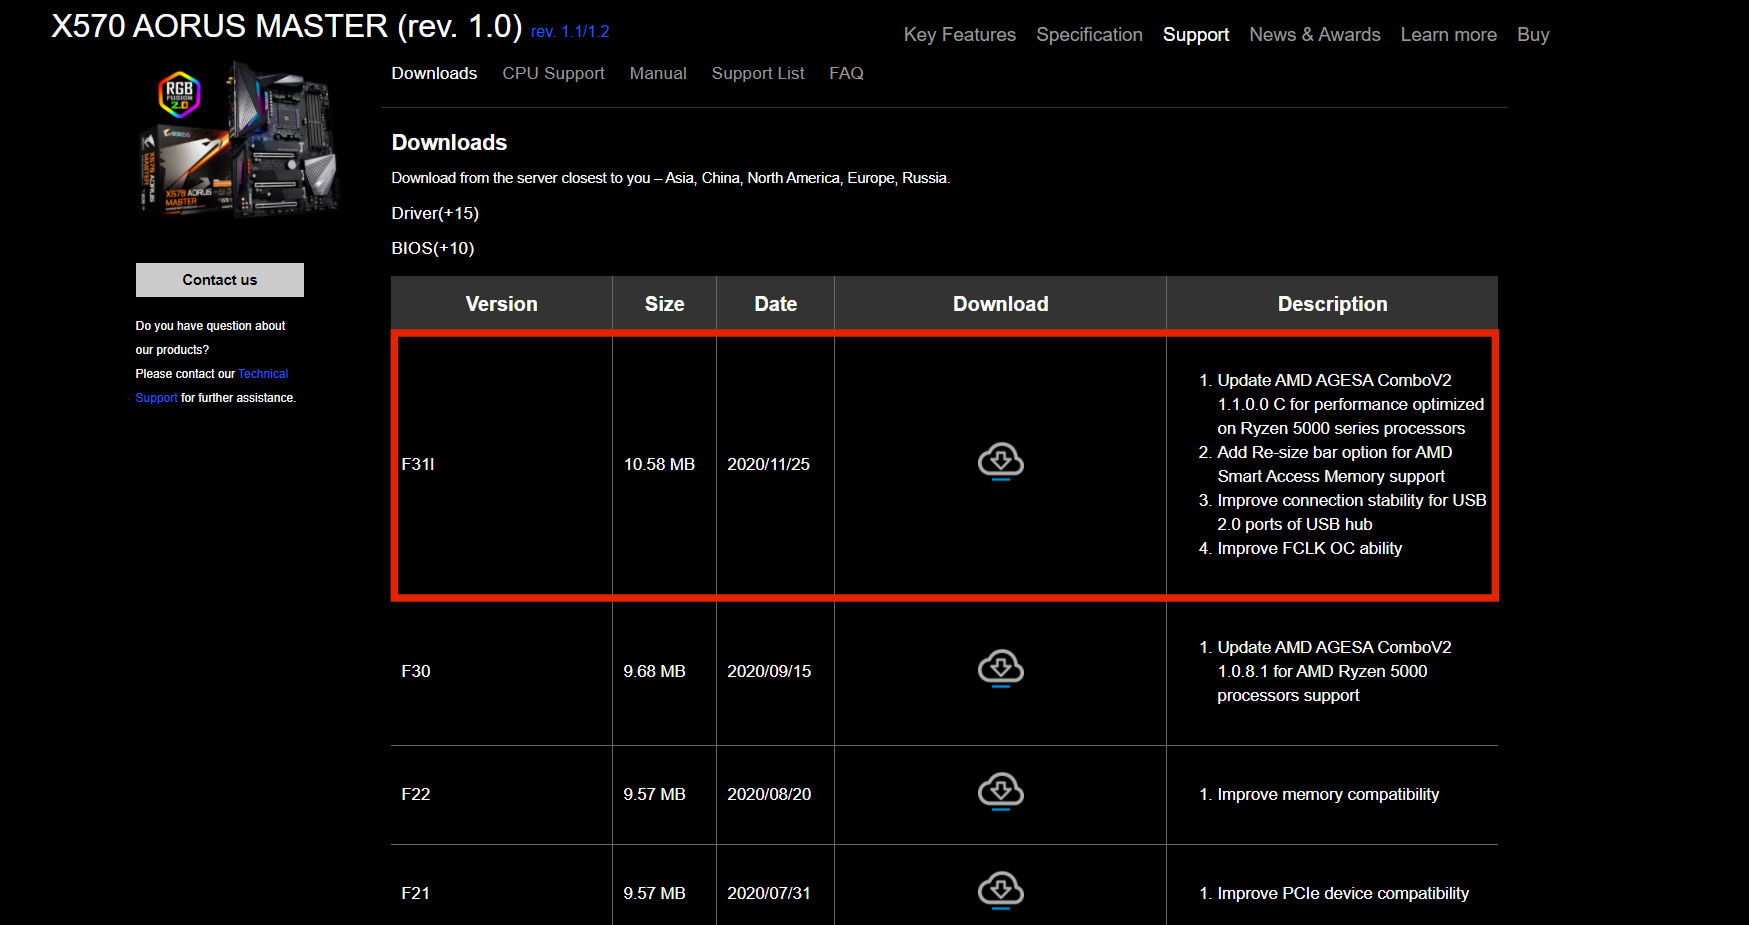This screenshot has width=1749, height=925.
Task: Switch to the CPU Support tab
Action: tap(553, 73)
